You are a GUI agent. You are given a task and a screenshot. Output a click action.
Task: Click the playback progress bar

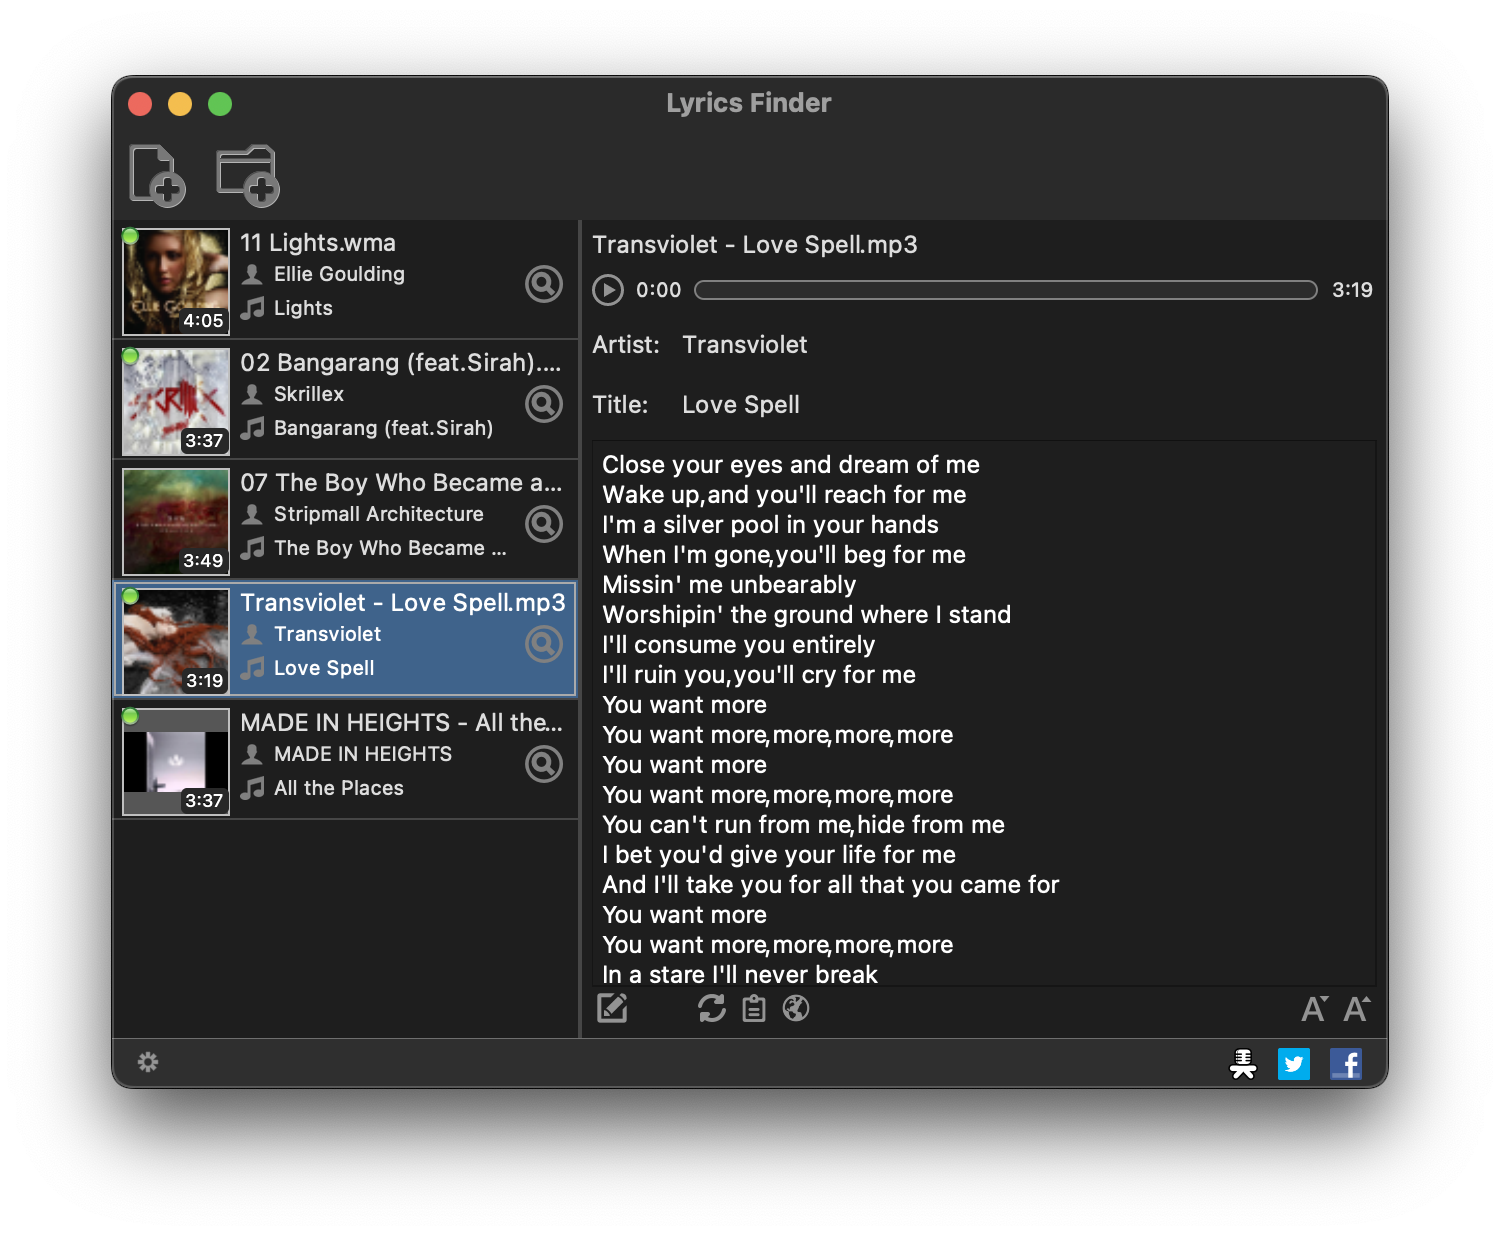[1005, 290]
